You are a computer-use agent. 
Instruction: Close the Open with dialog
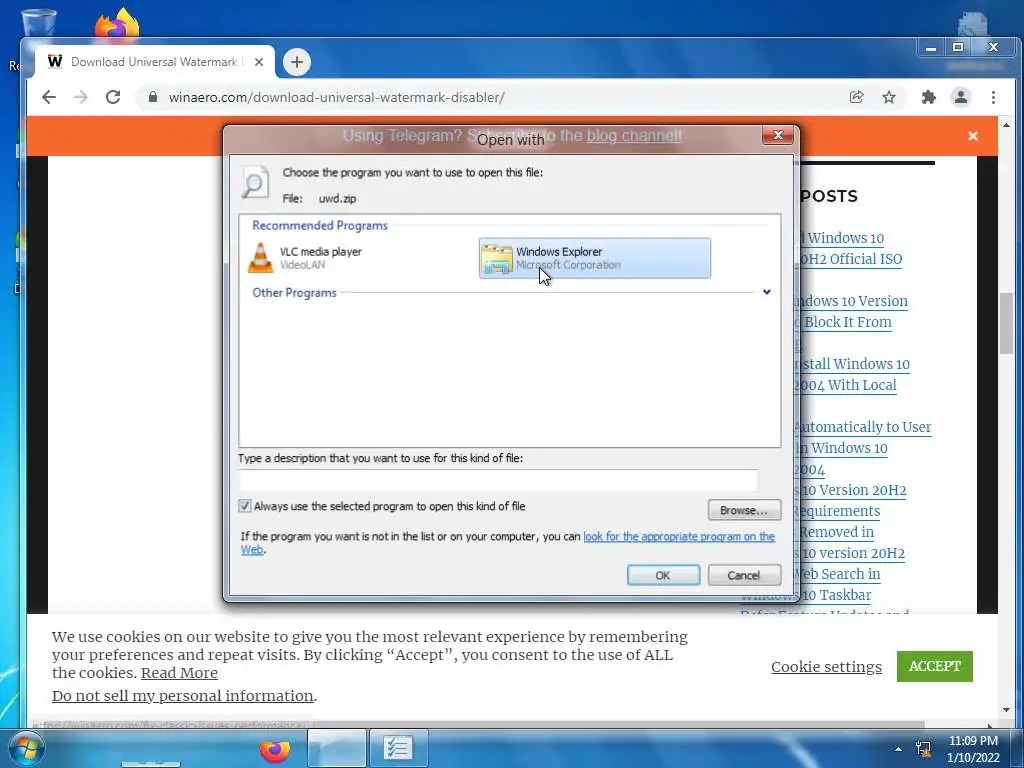pyautogui.click(x=777, y=135)
